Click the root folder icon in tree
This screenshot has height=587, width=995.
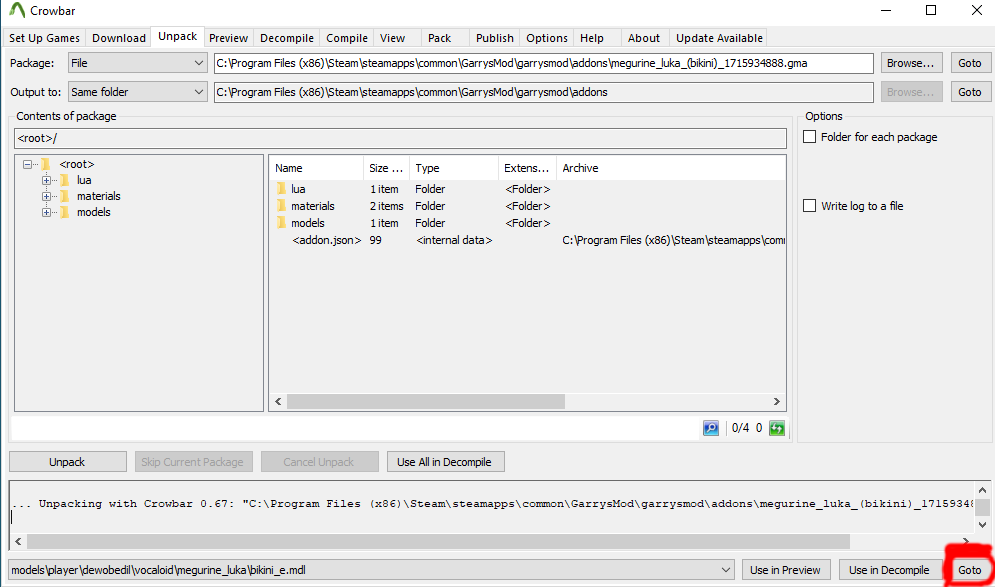46,164
